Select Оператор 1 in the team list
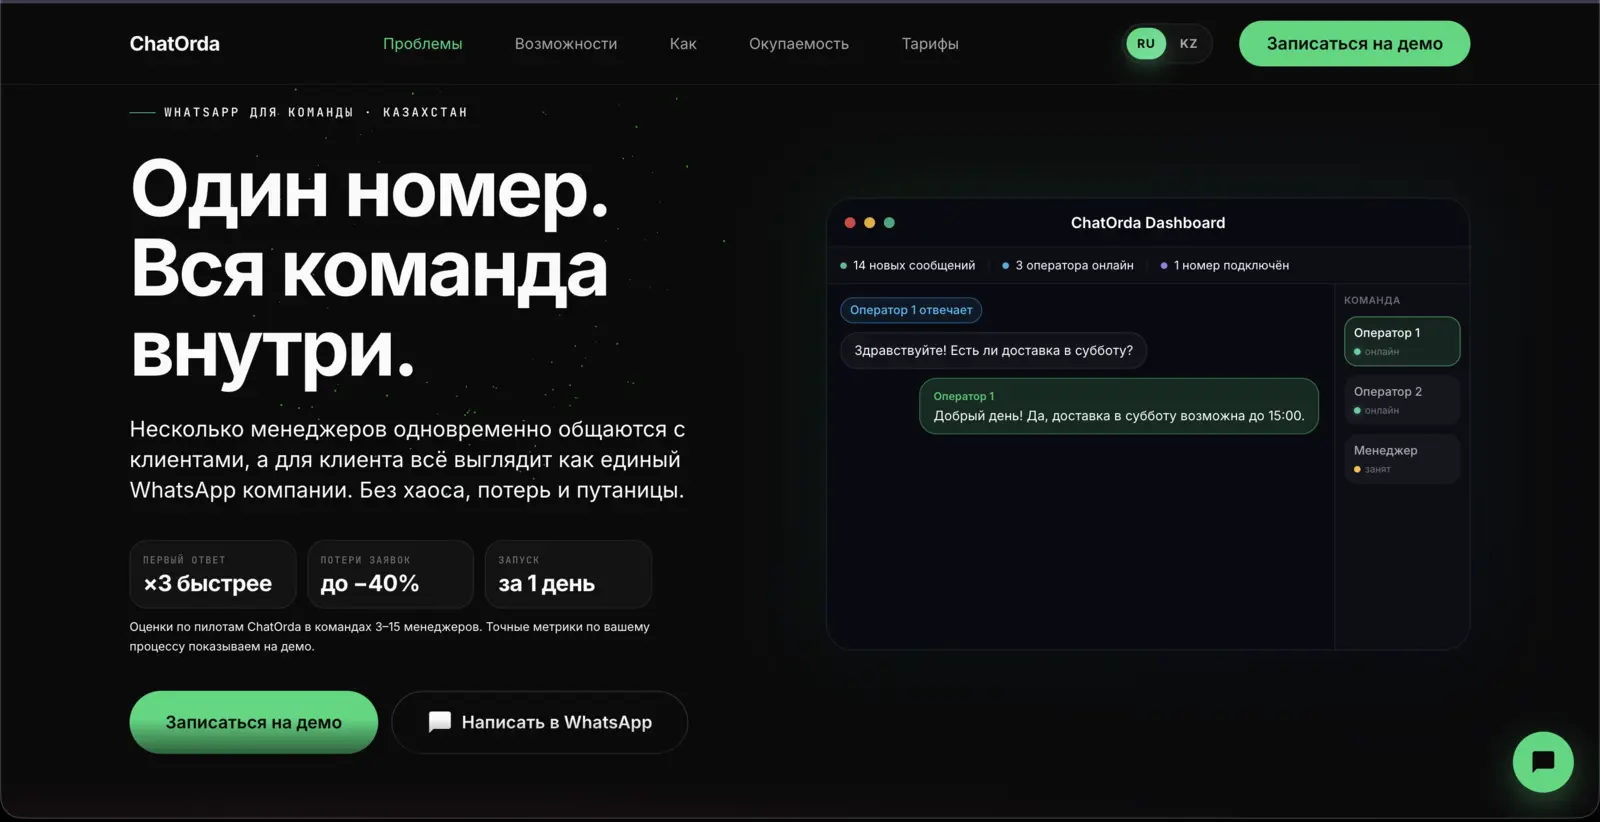This screenshot has height=822, width=1600. coord(1402,341)
